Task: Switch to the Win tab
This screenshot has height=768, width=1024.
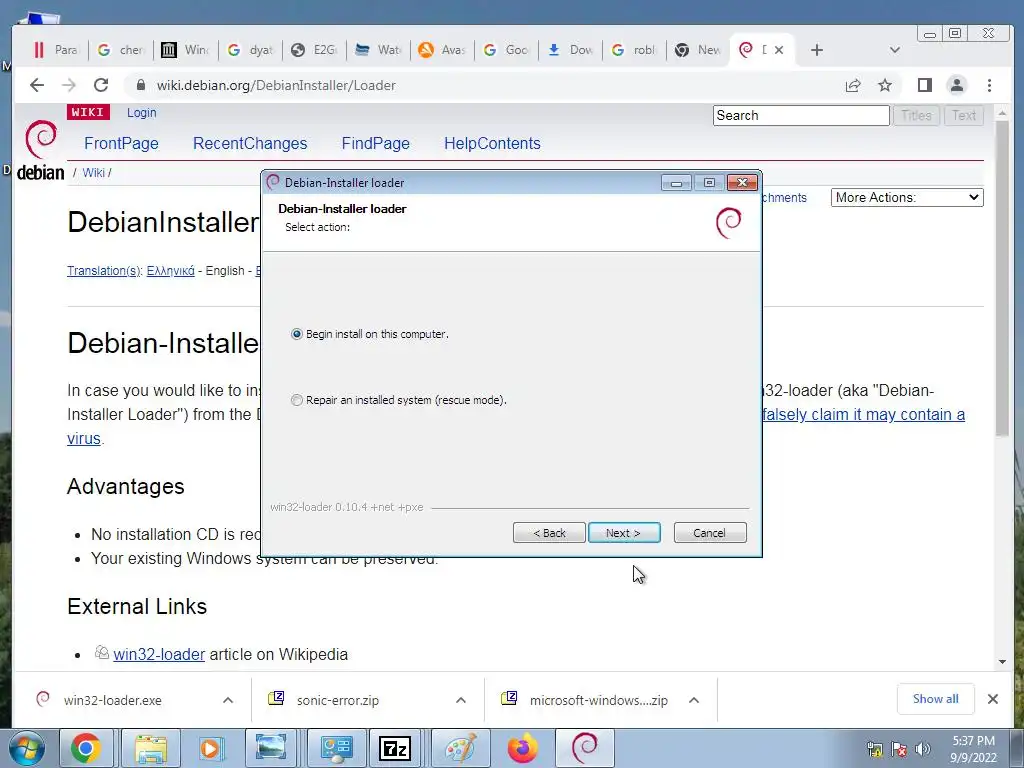Action: (x=185, y=50)
